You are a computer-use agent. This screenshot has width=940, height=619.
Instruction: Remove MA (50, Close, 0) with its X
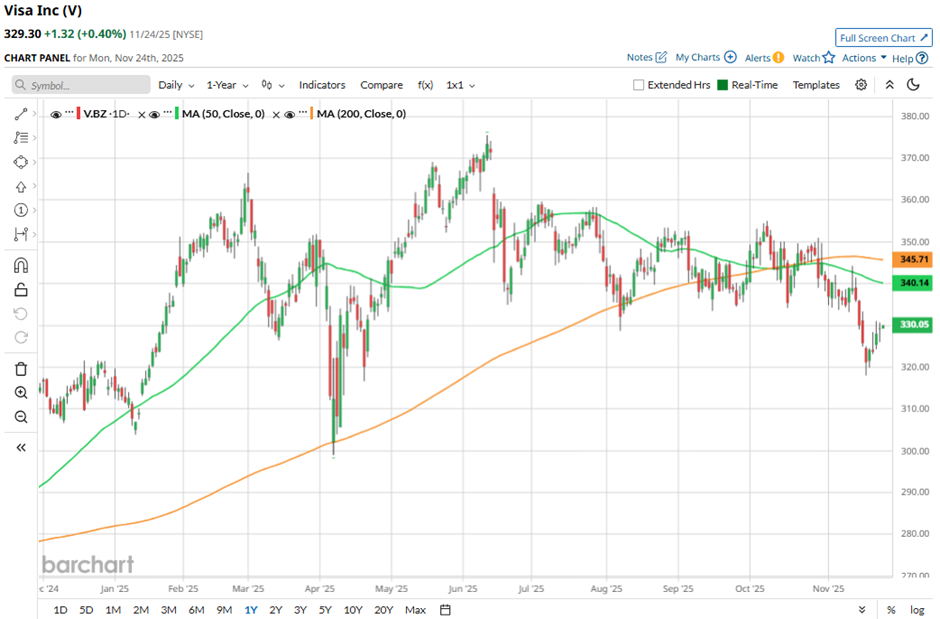tap(276, 114)
